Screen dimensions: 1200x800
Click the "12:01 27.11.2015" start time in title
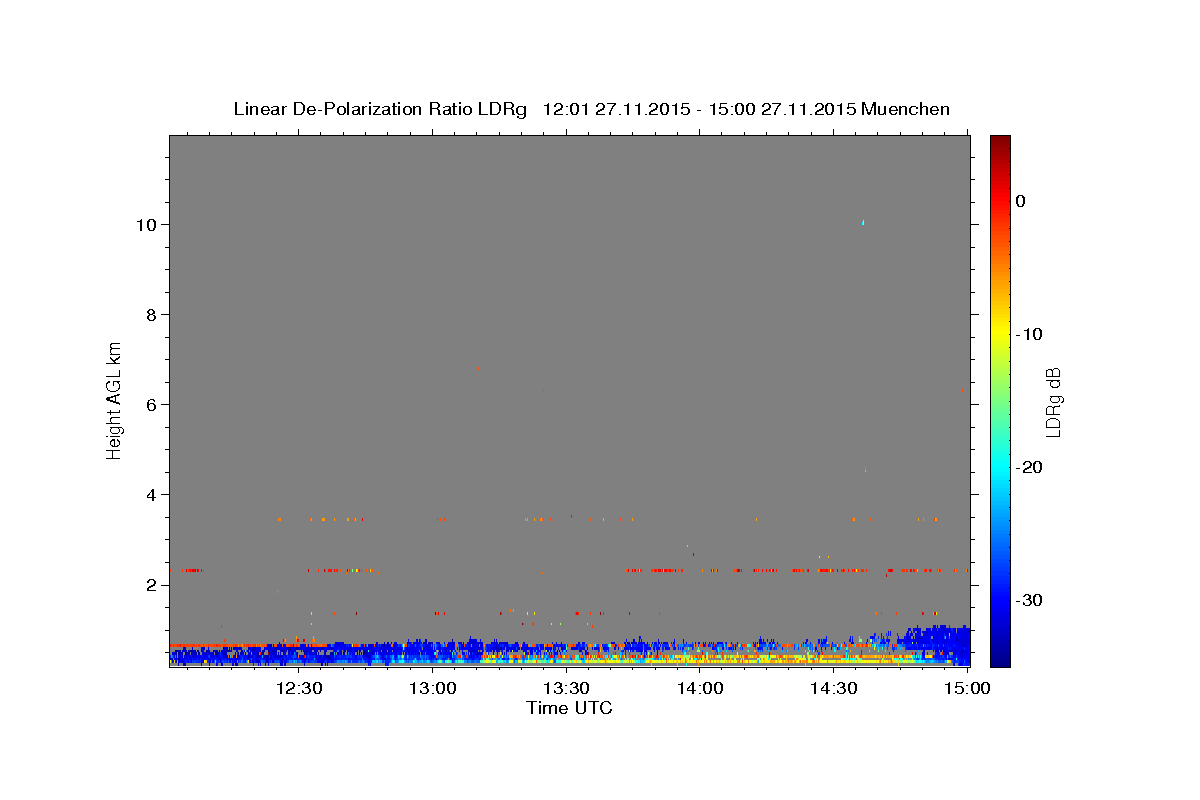click(x=615, y=109)
